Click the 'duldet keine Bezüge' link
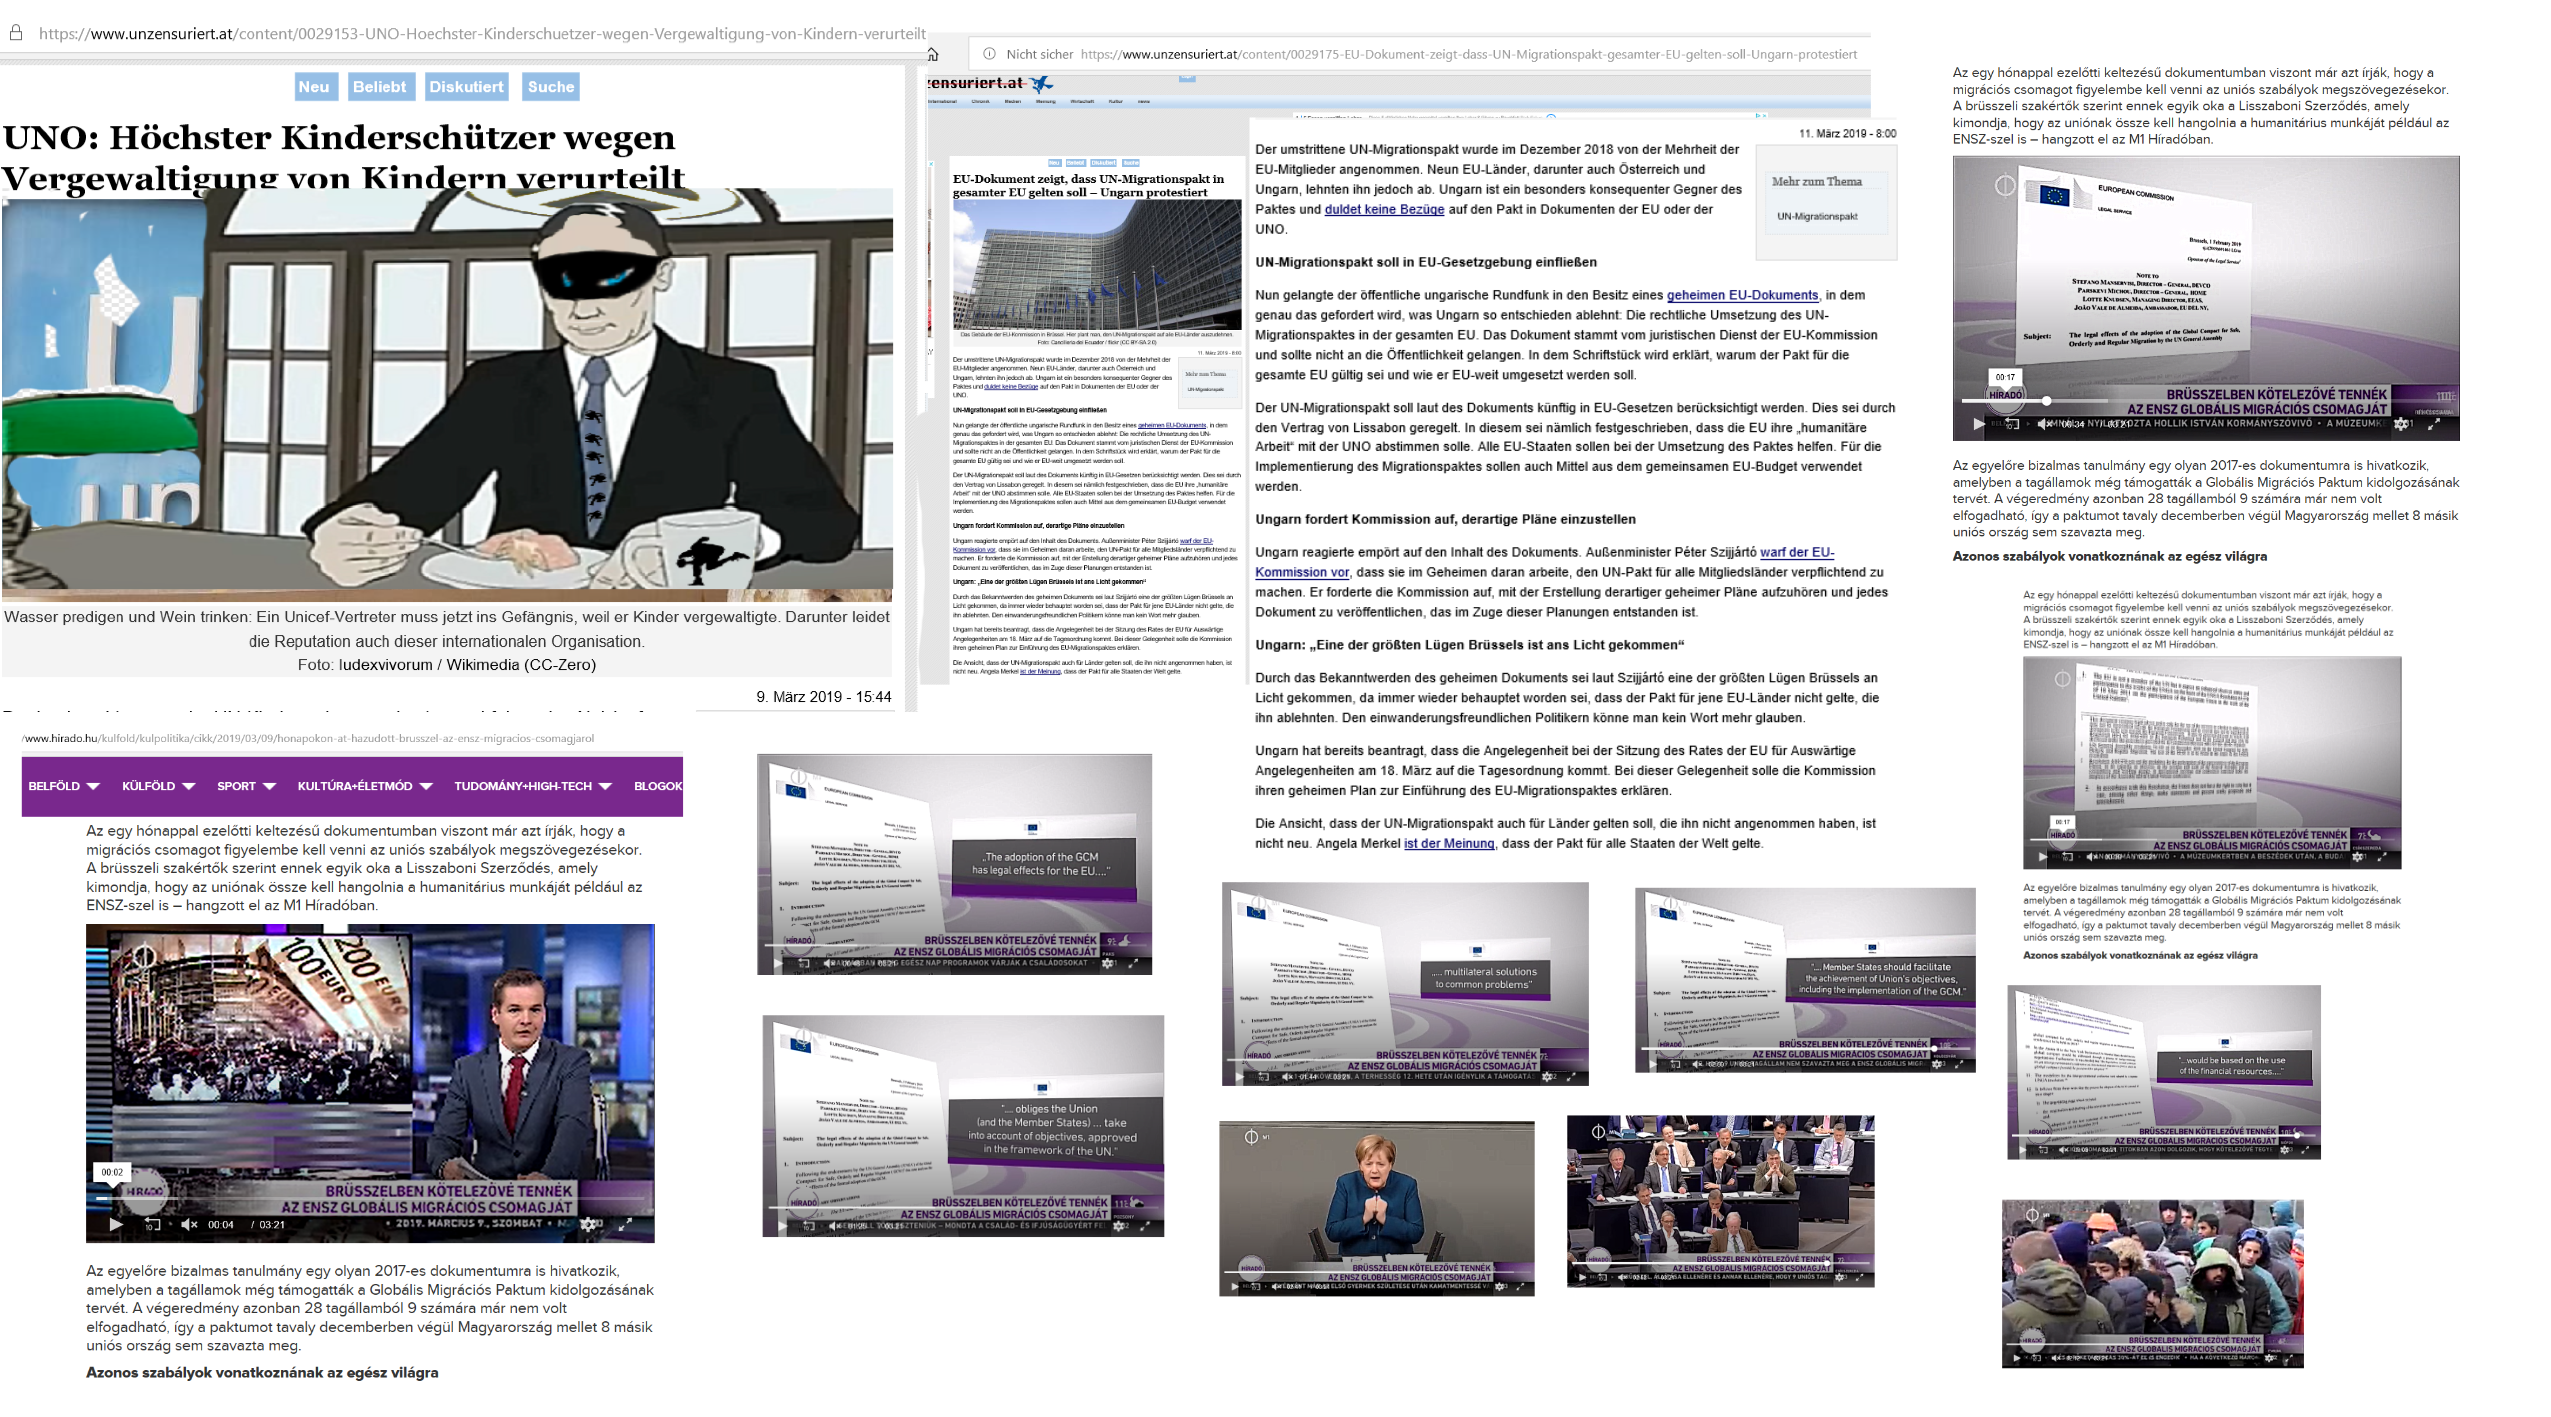Viewport: 2551px width, 1417px height. (1384, 209)
